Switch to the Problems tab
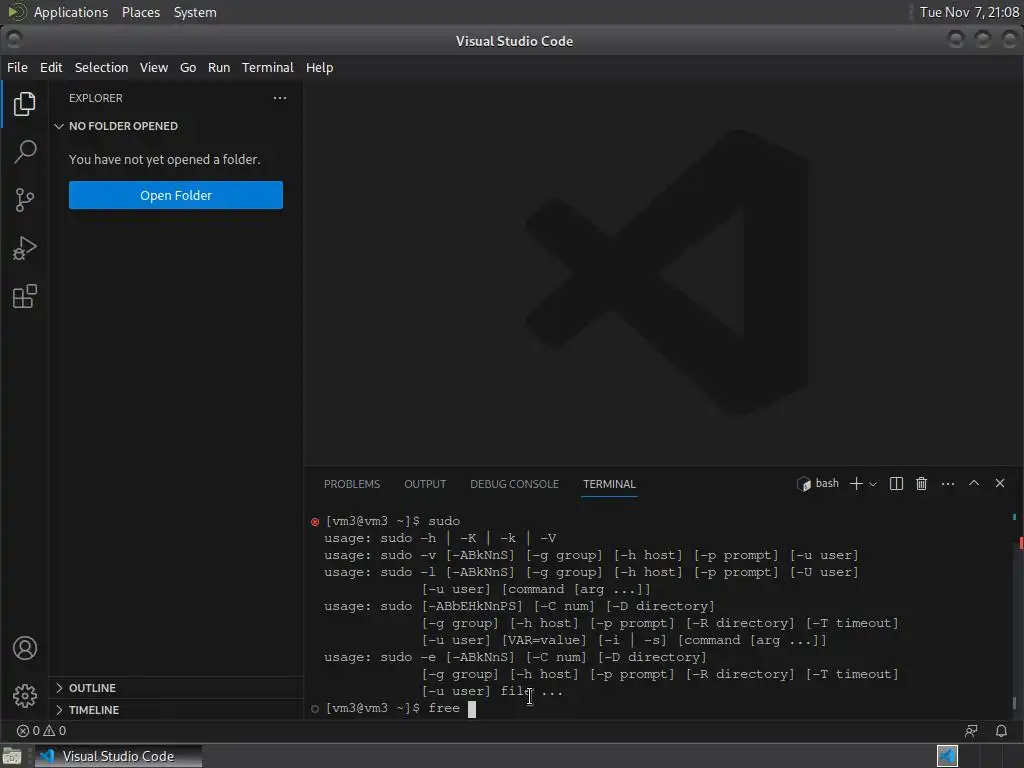Viewport: 1024px width, 768px height. pyautogui.click(x=352, y=484)
